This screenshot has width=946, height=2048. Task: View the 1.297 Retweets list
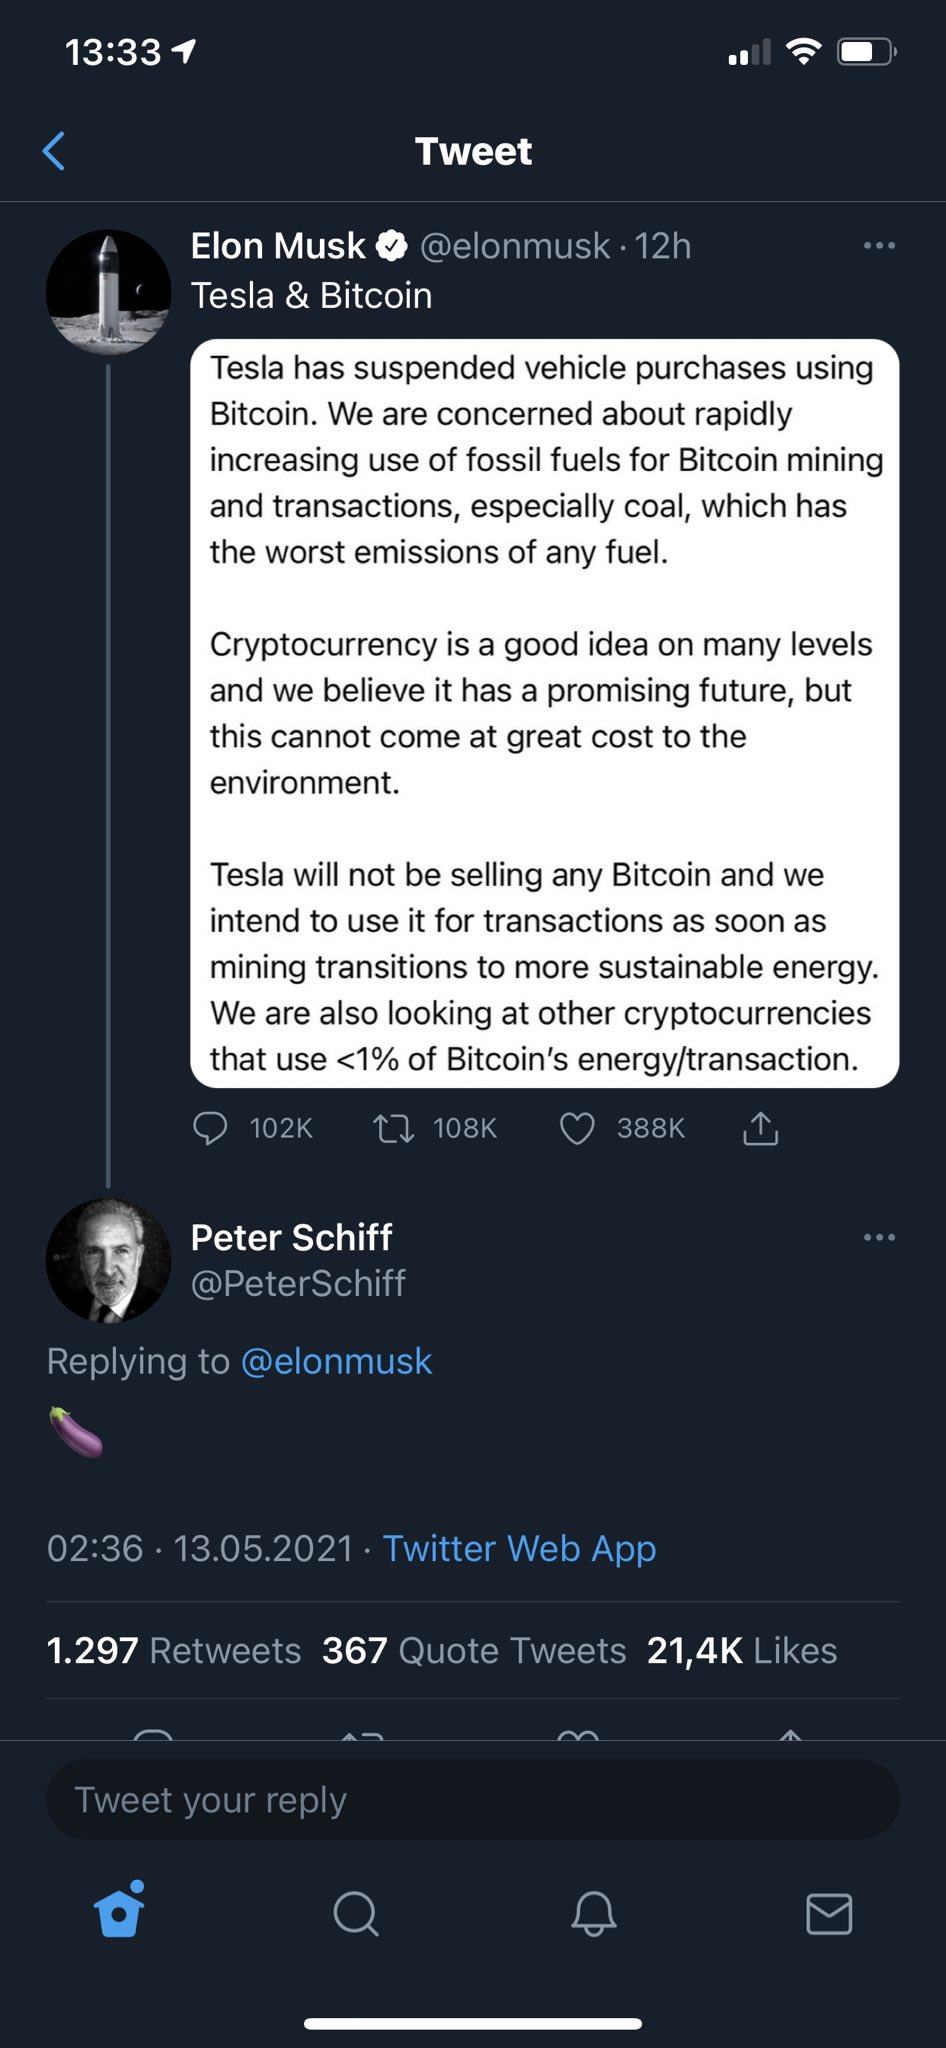click(174, 1651)
